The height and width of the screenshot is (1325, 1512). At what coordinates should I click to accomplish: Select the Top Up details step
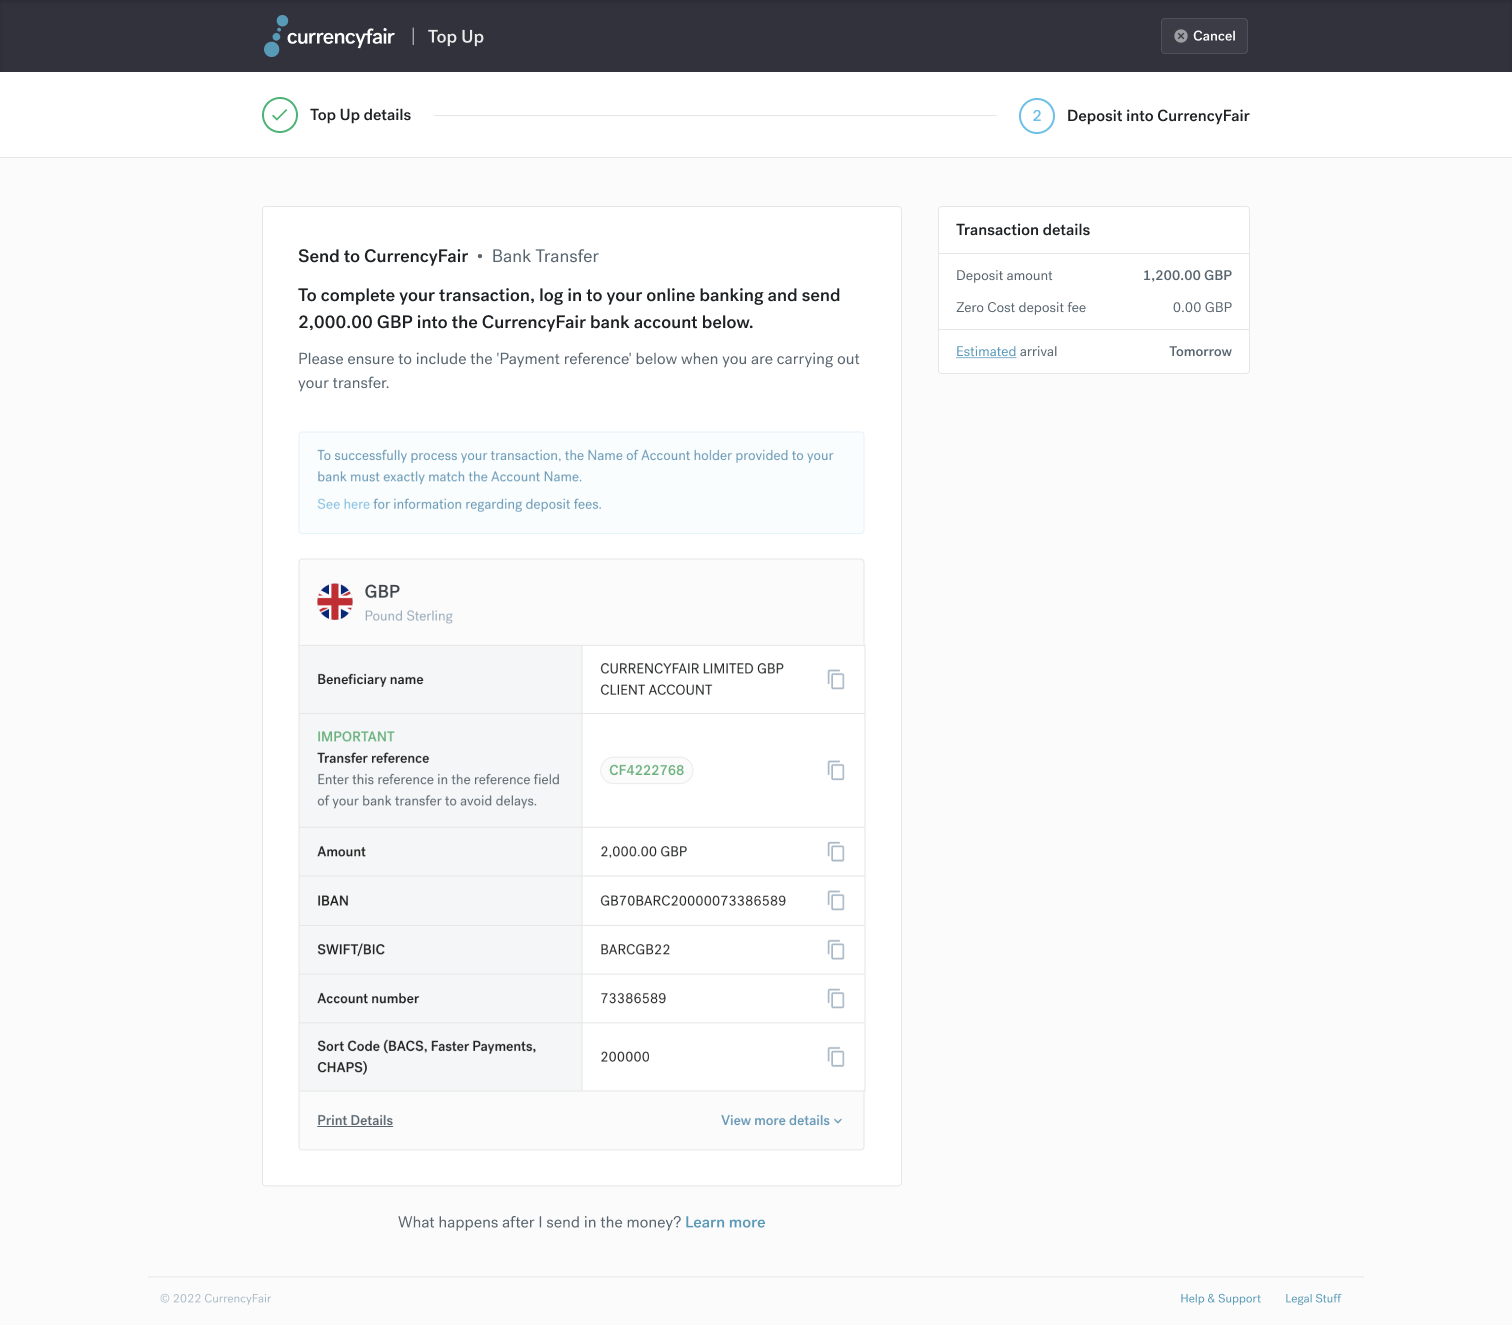359,114
